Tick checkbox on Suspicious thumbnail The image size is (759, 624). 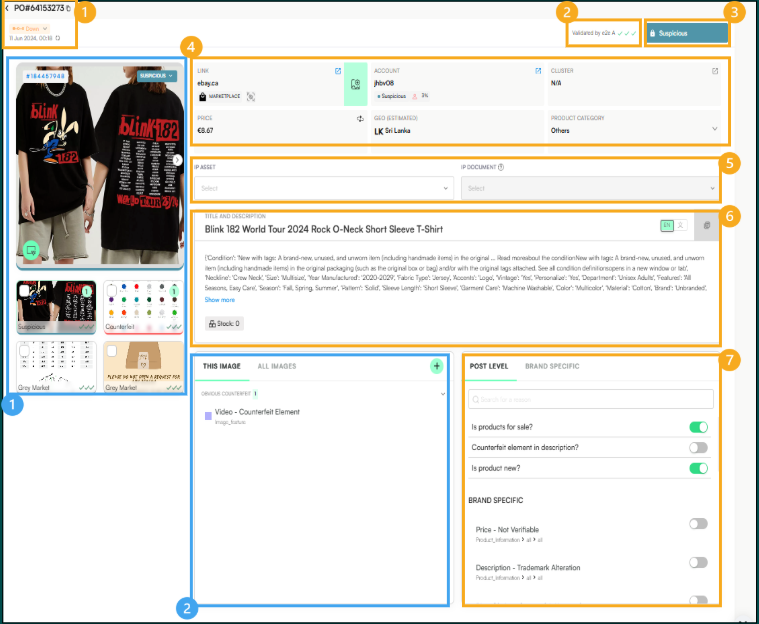coord(24,290)
